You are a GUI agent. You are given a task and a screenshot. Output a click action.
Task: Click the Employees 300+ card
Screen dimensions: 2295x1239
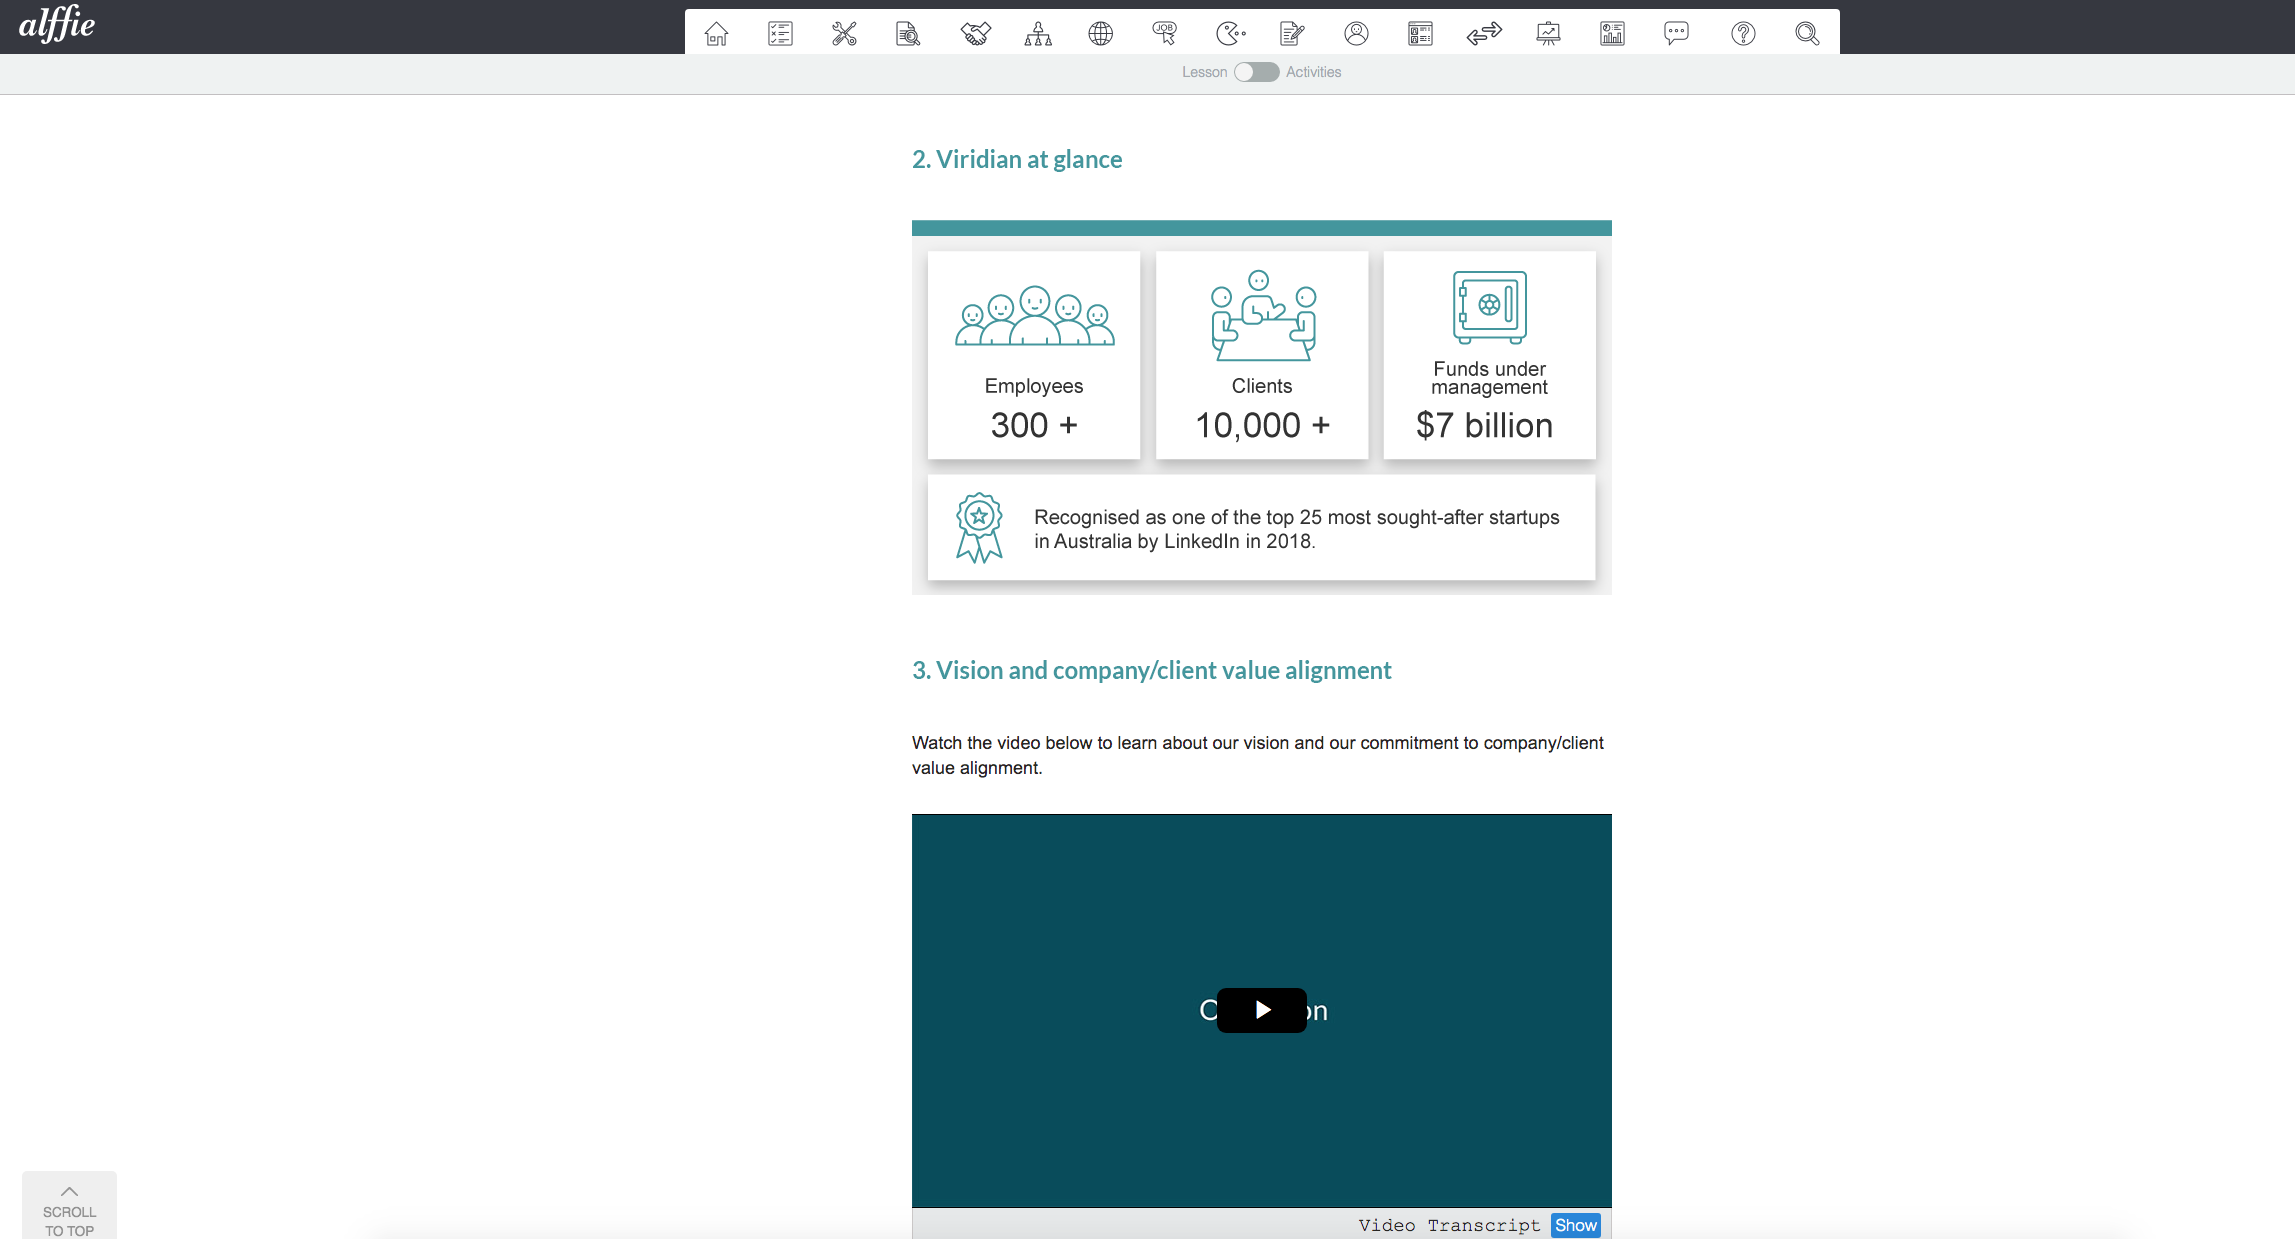click(x=1034, y=355)
